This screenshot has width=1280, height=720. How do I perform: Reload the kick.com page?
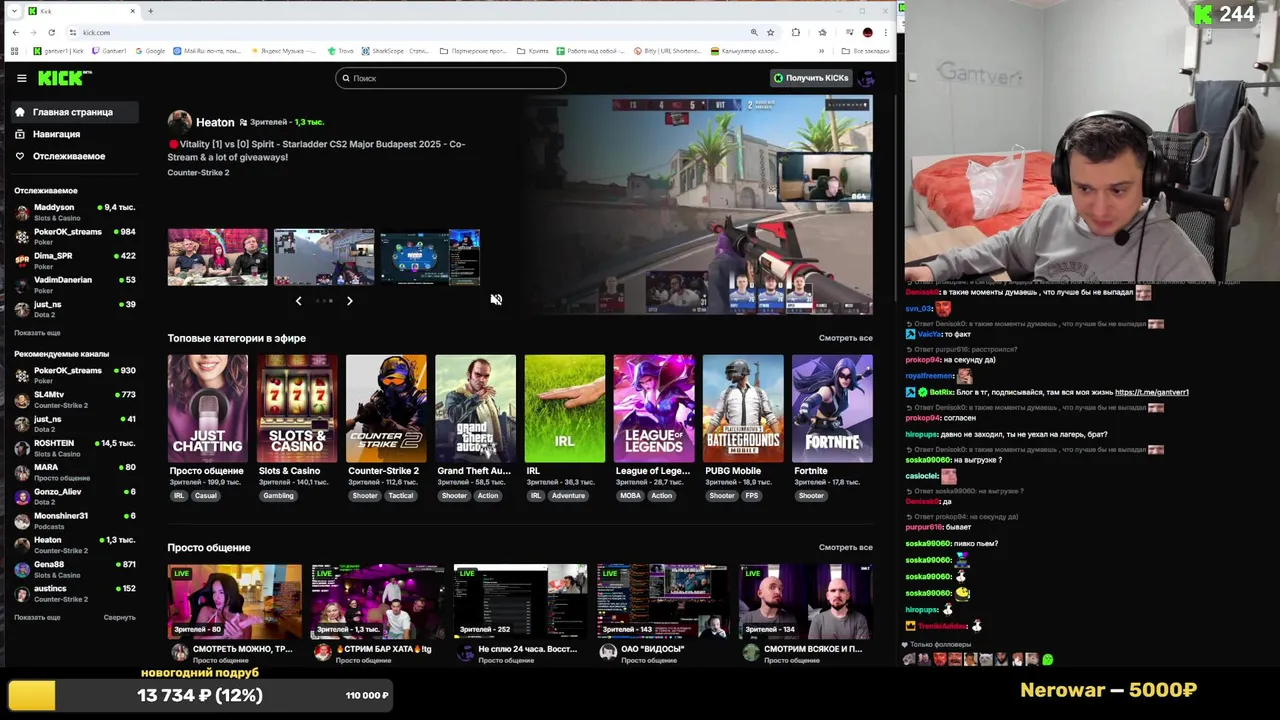(x=51, y=32)
